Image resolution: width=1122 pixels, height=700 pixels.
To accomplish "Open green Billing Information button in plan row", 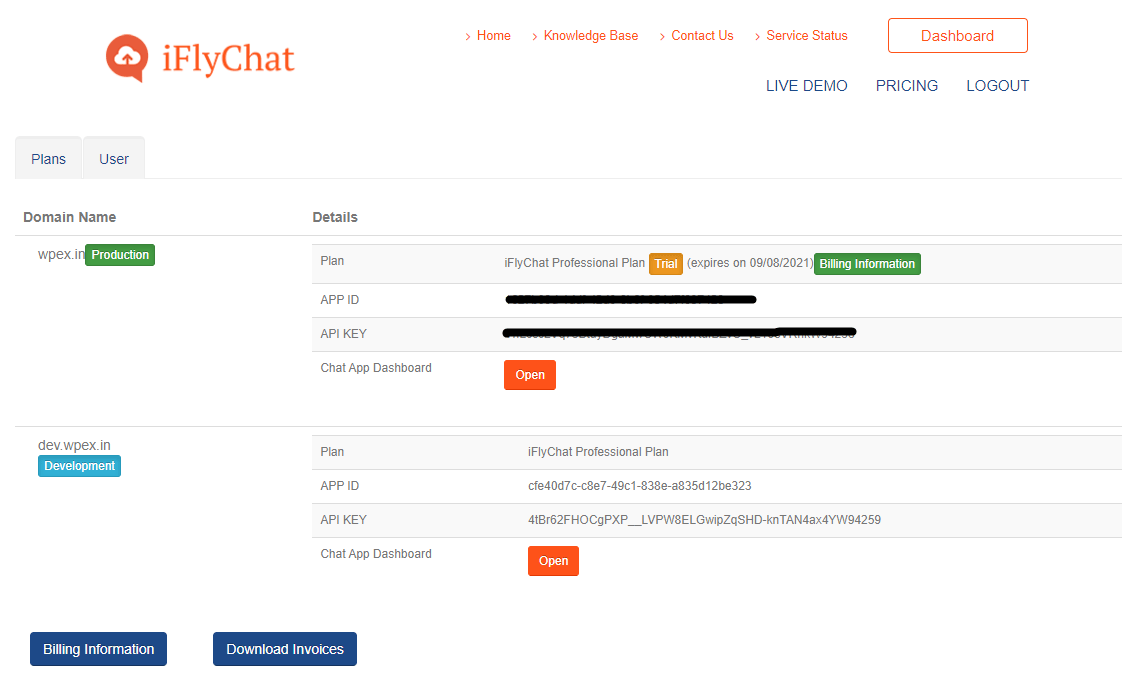I will (867, 264).
